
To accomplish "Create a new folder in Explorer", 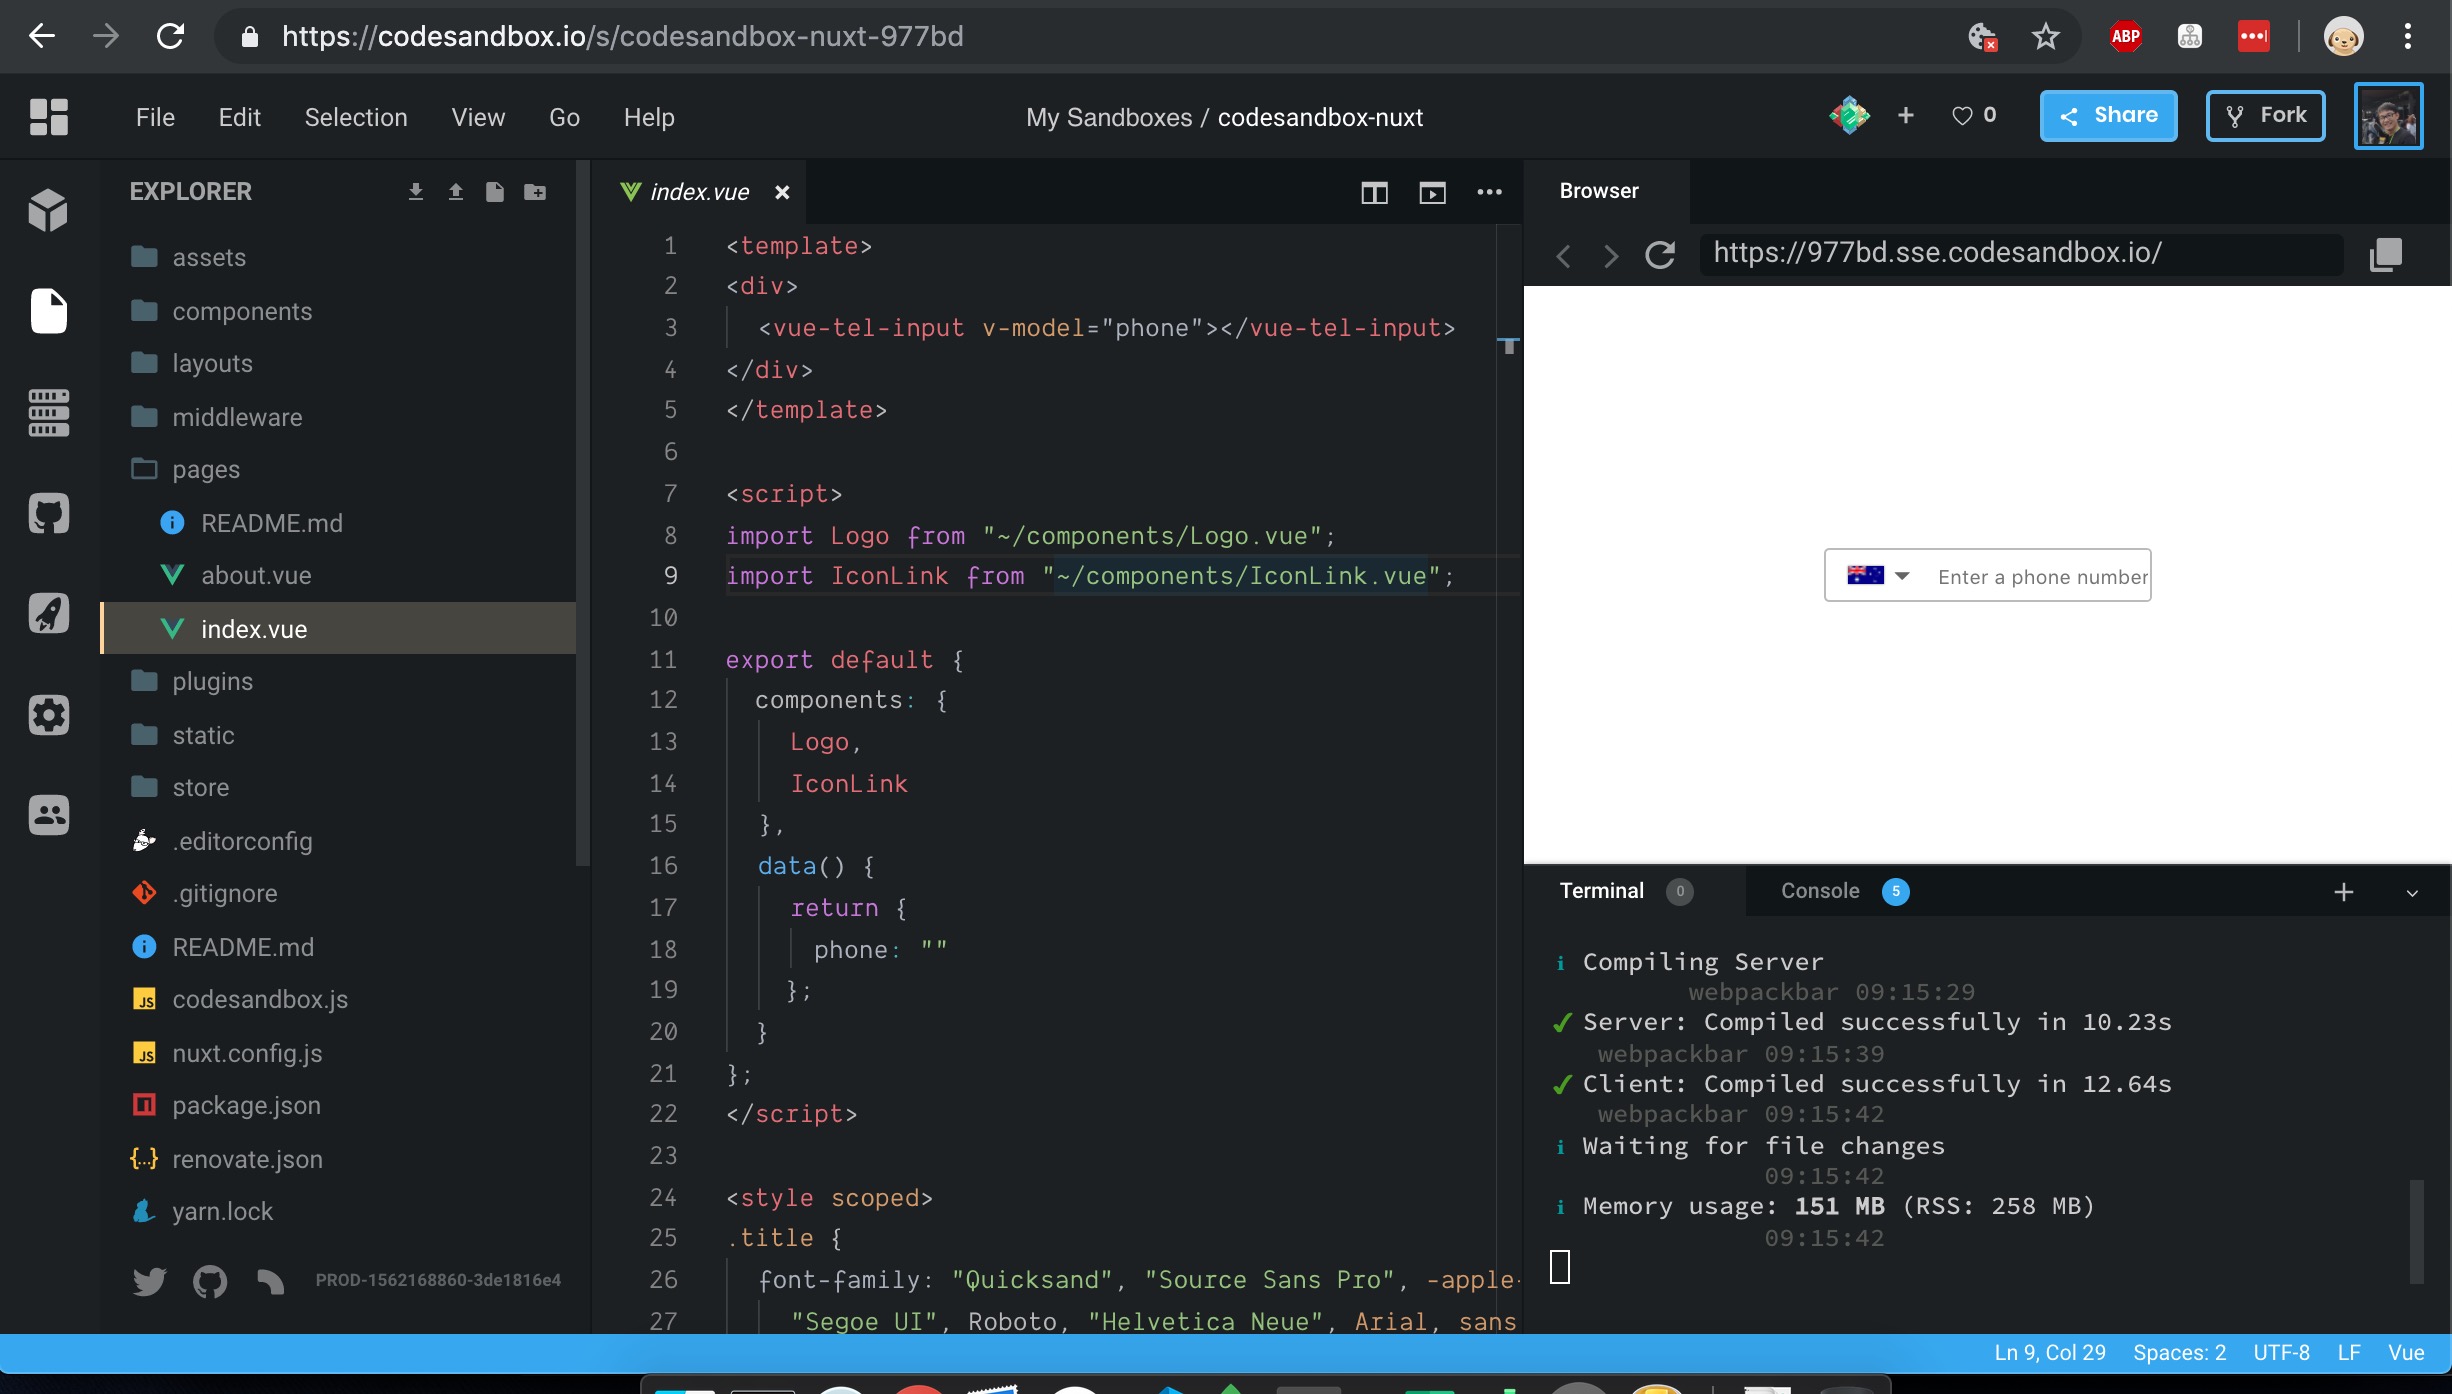I will click(534, 191).
